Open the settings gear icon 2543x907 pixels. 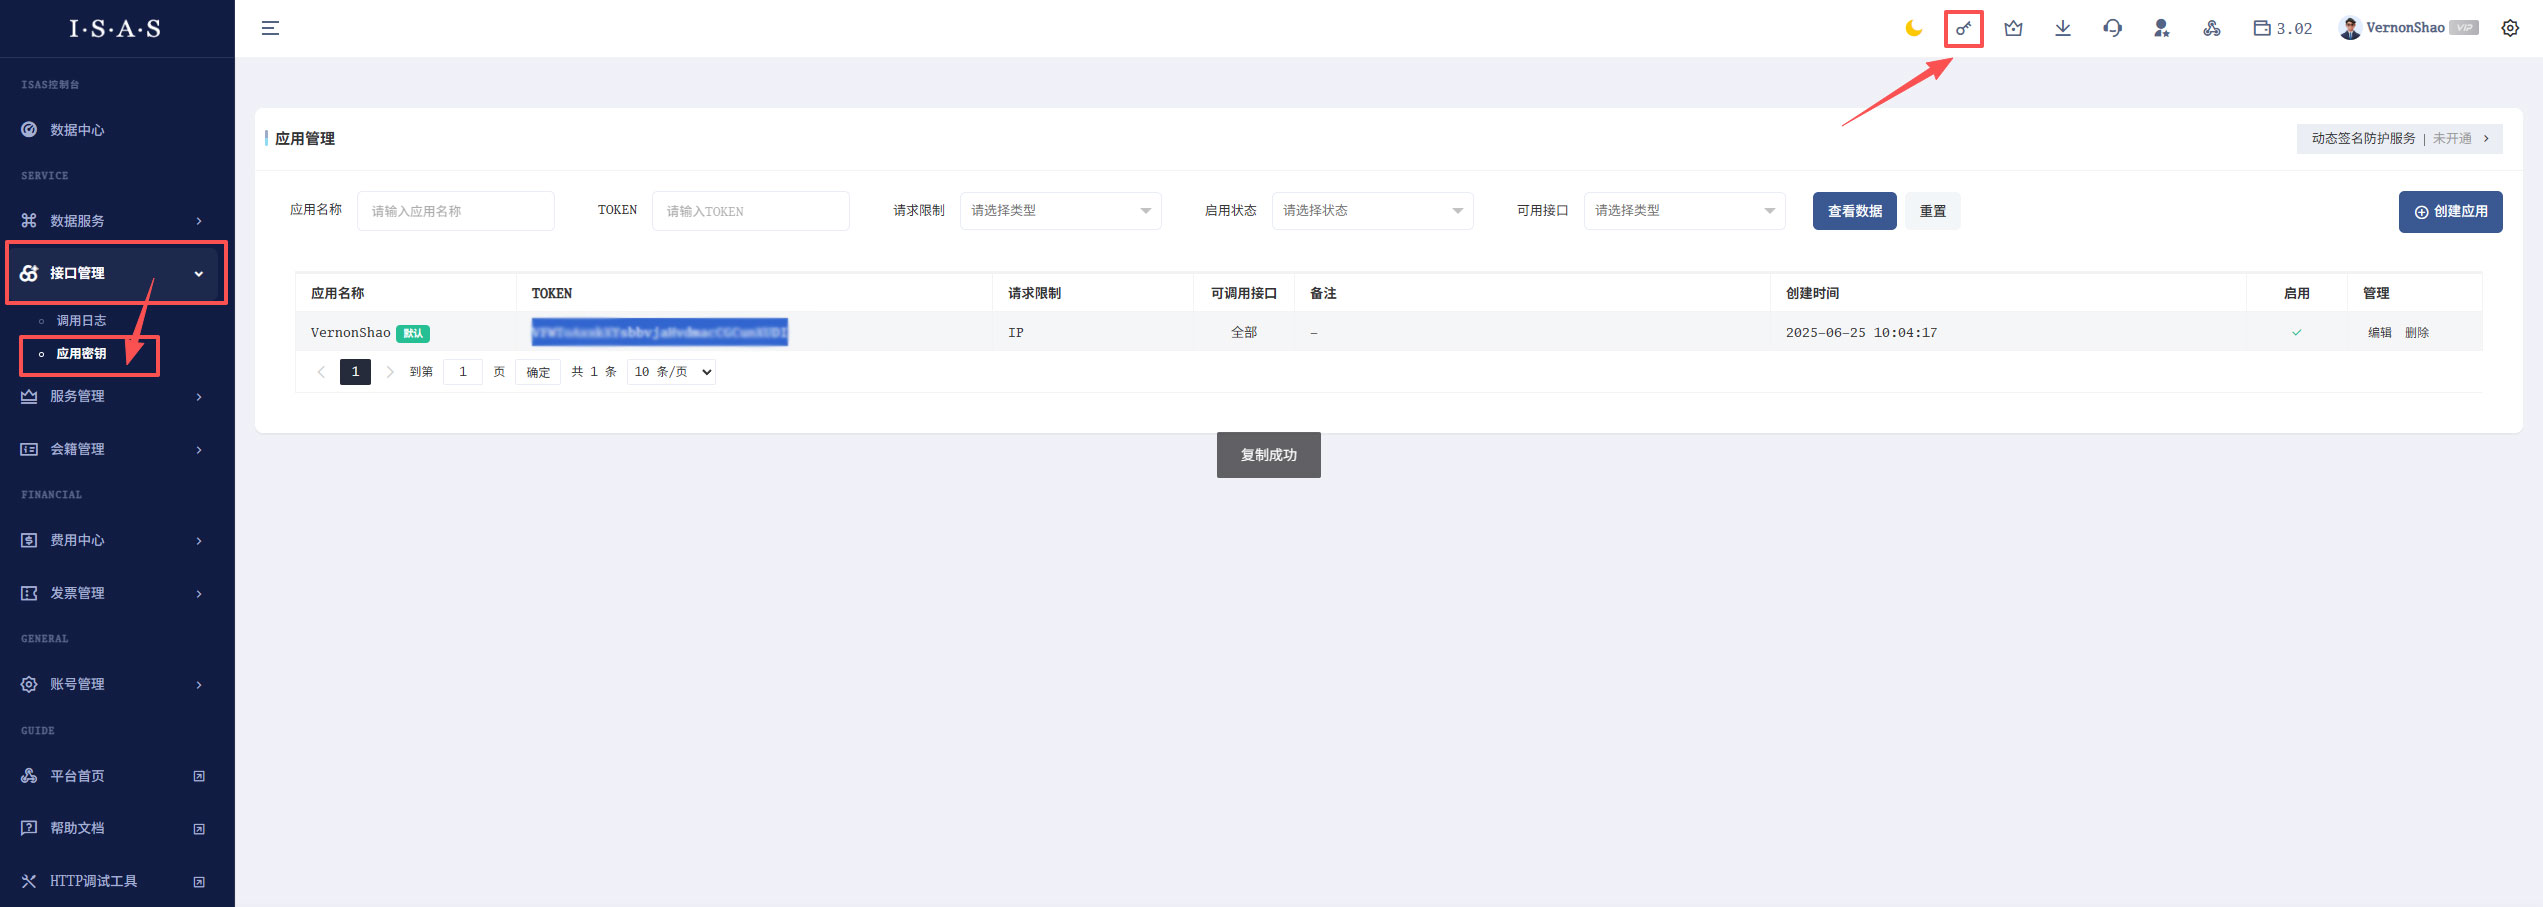(x=2509, y=28)
